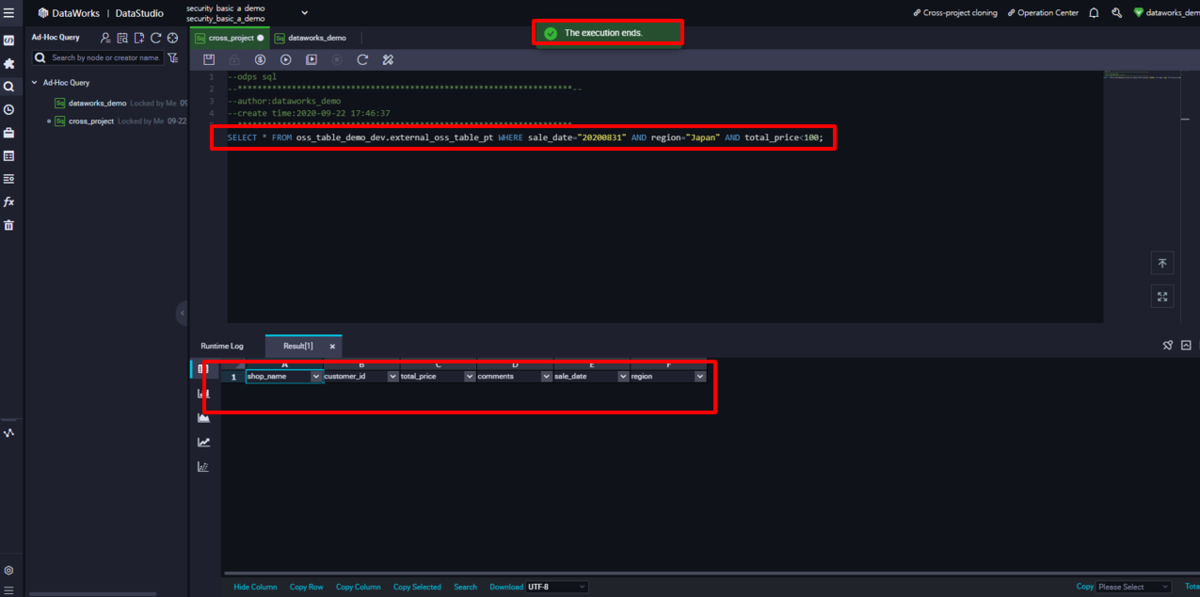Open the Copy 'Please Select' dropdown
1200x597 pixels.
[1133, 587]
